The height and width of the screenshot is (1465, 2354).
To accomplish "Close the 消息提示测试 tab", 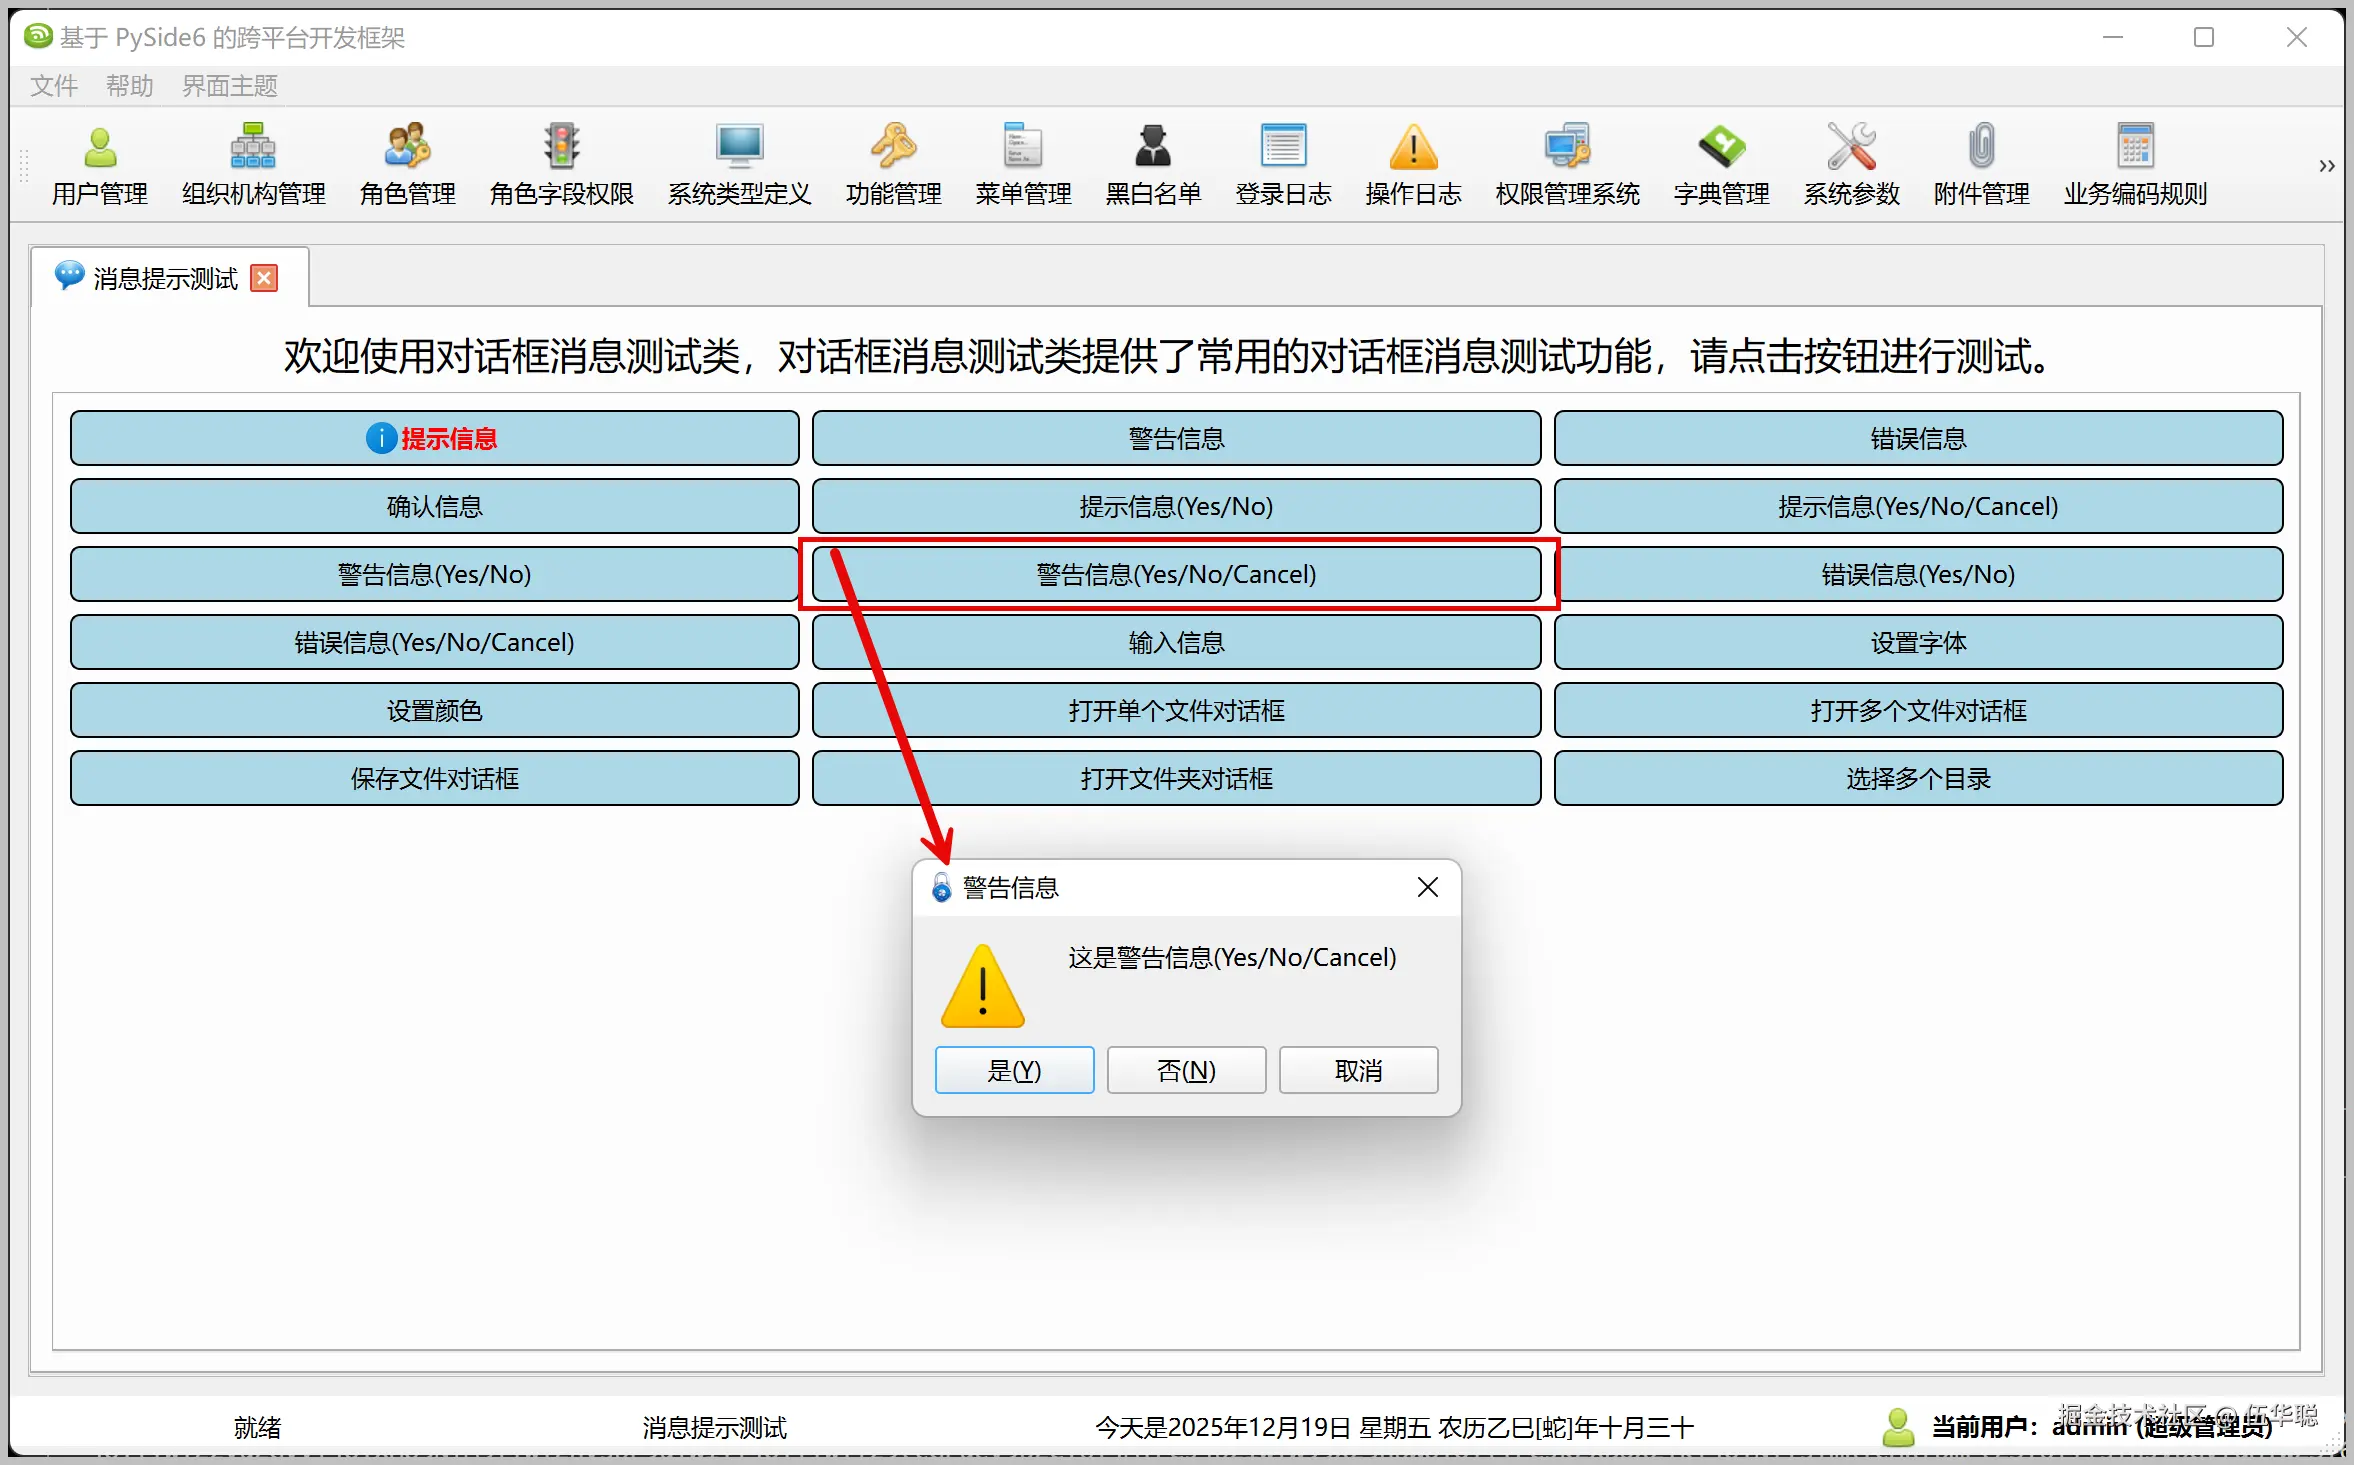I will coord(264,278).
